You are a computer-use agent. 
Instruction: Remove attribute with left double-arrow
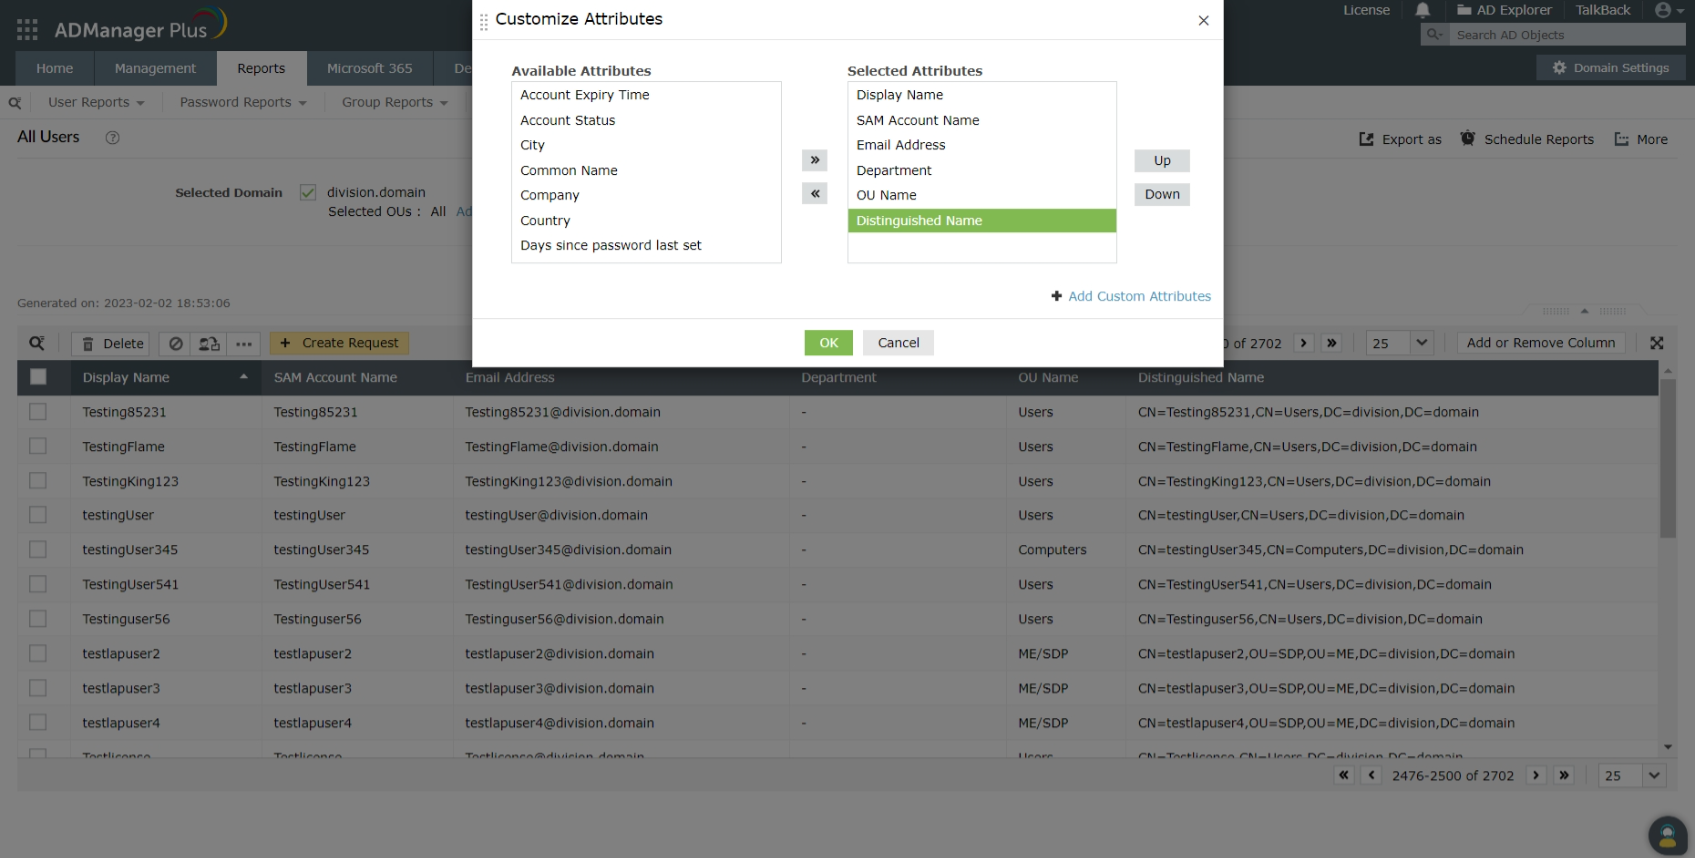[x=815, y=194]
